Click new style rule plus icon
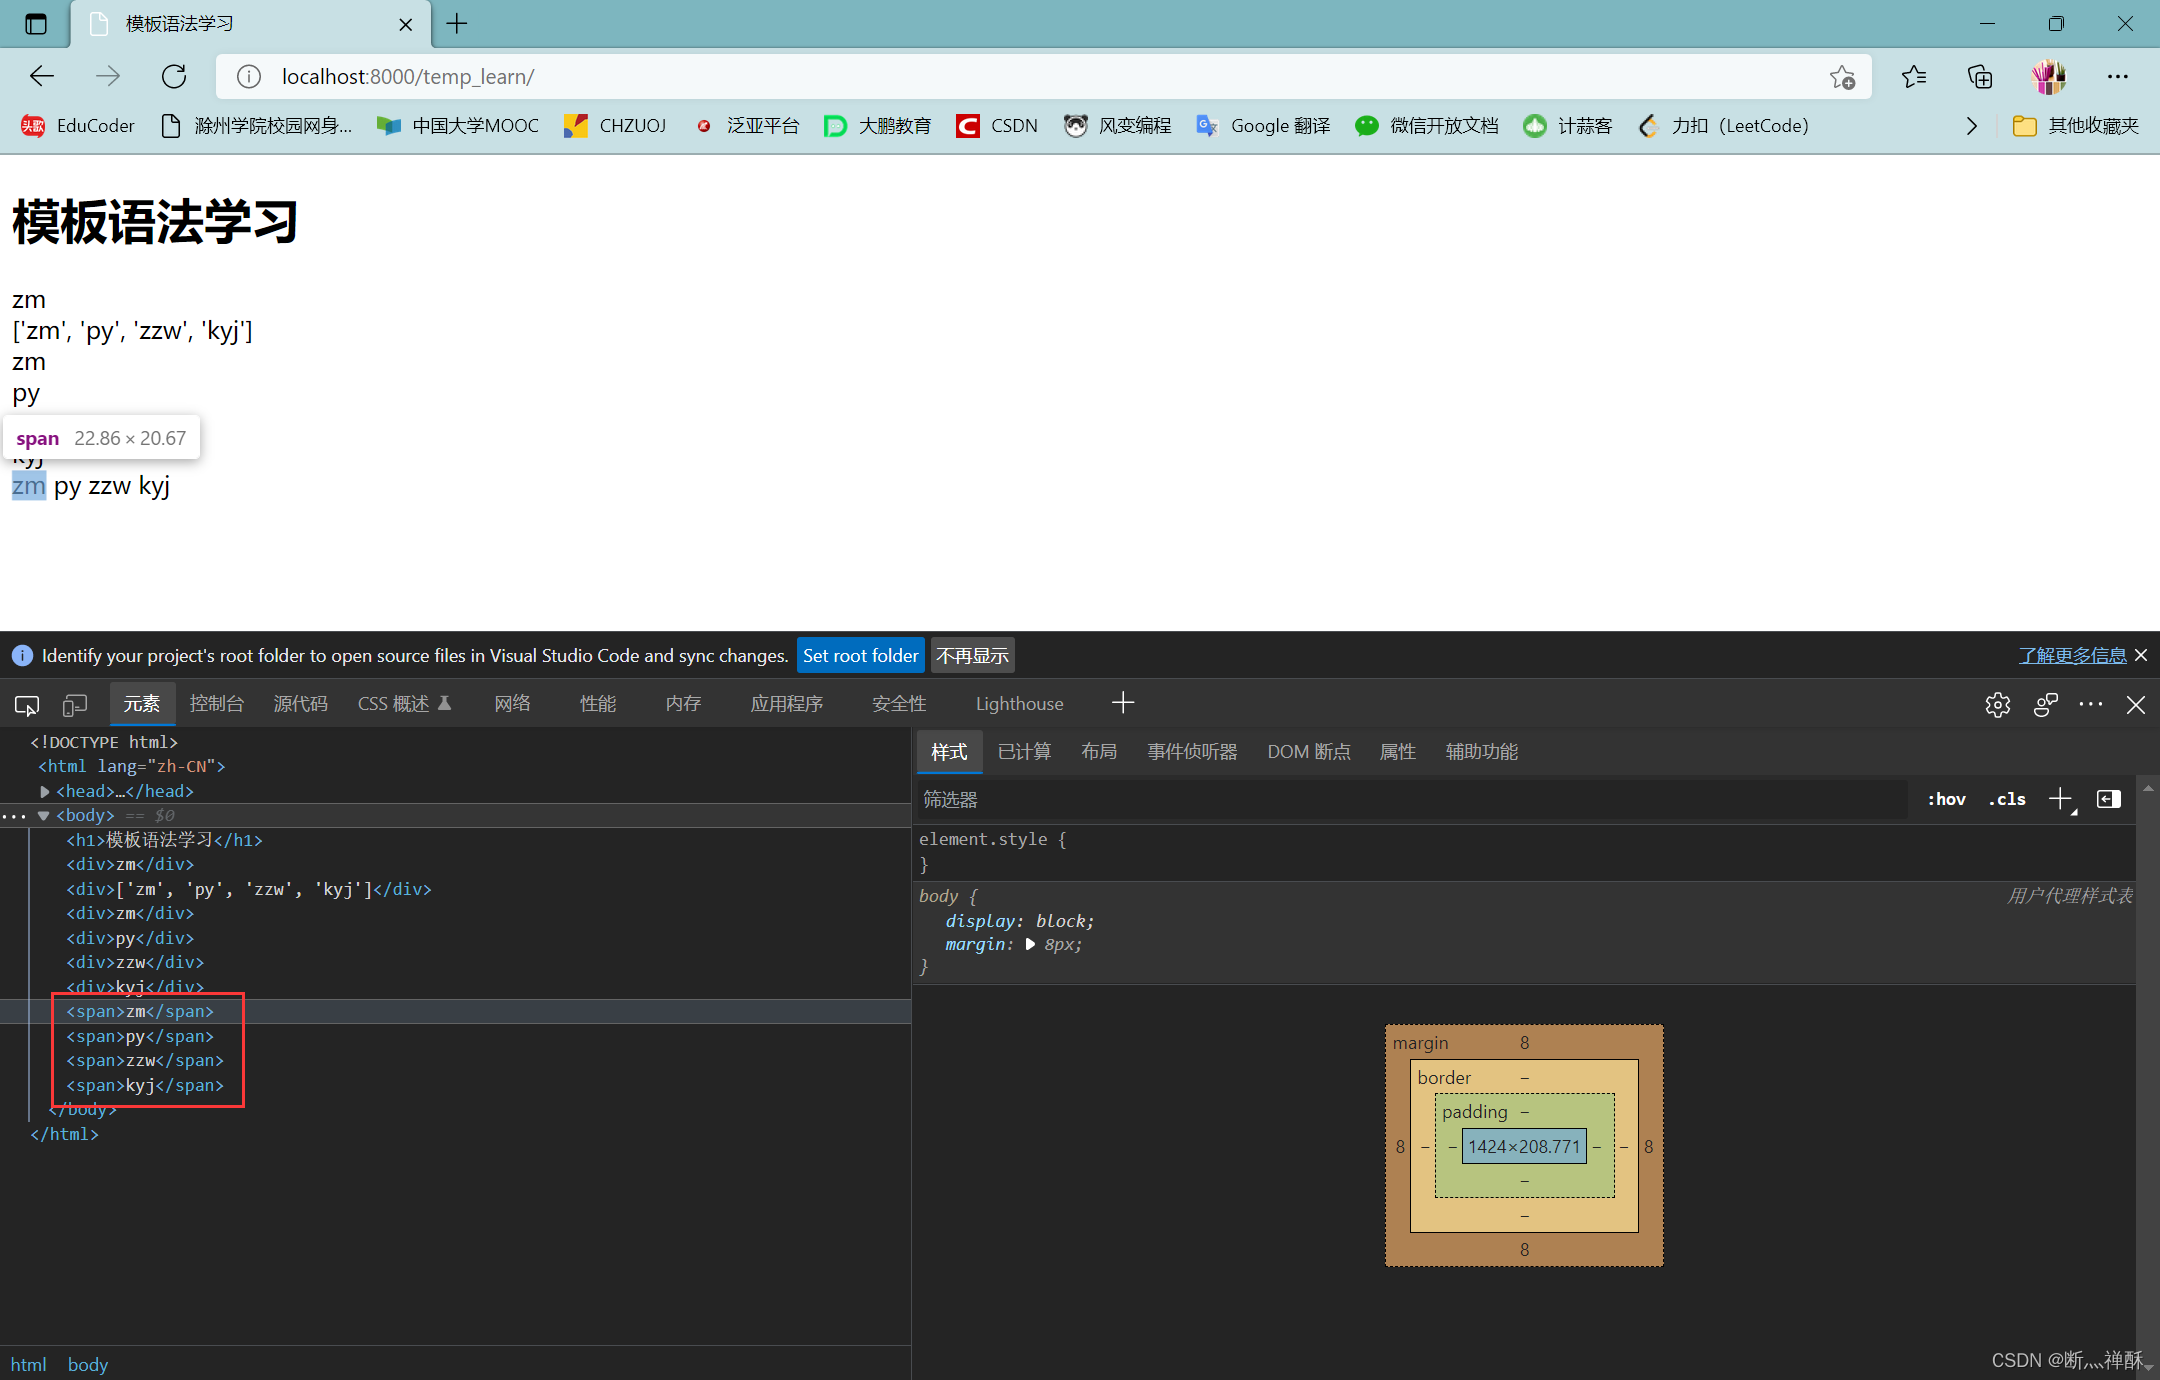Image resolution: width=2160 pixels, height=1380 pixels. coord(2060,799)
